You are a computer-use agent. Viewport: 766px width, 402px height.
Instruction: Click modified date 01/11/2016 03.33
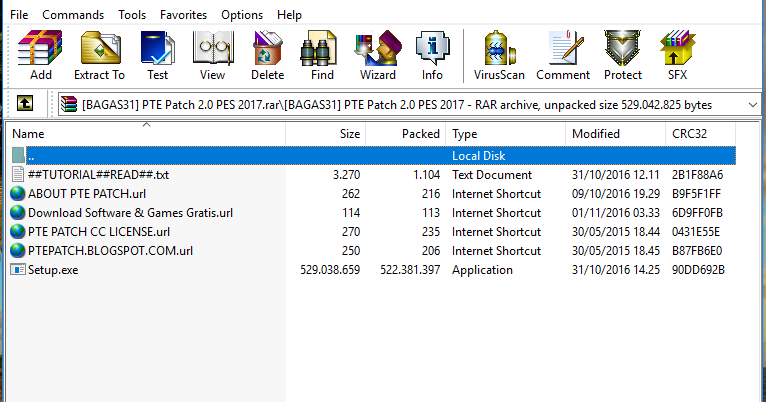pos(616,213)
